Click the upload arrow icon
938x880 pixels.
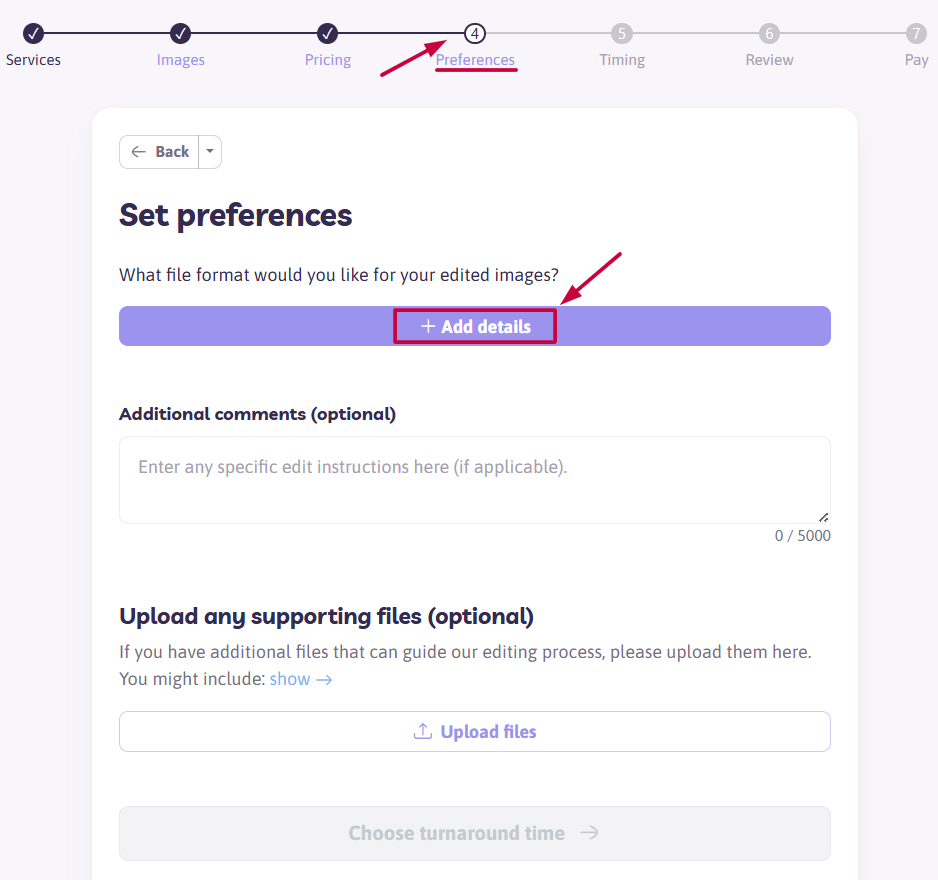[x=423, y=731]
